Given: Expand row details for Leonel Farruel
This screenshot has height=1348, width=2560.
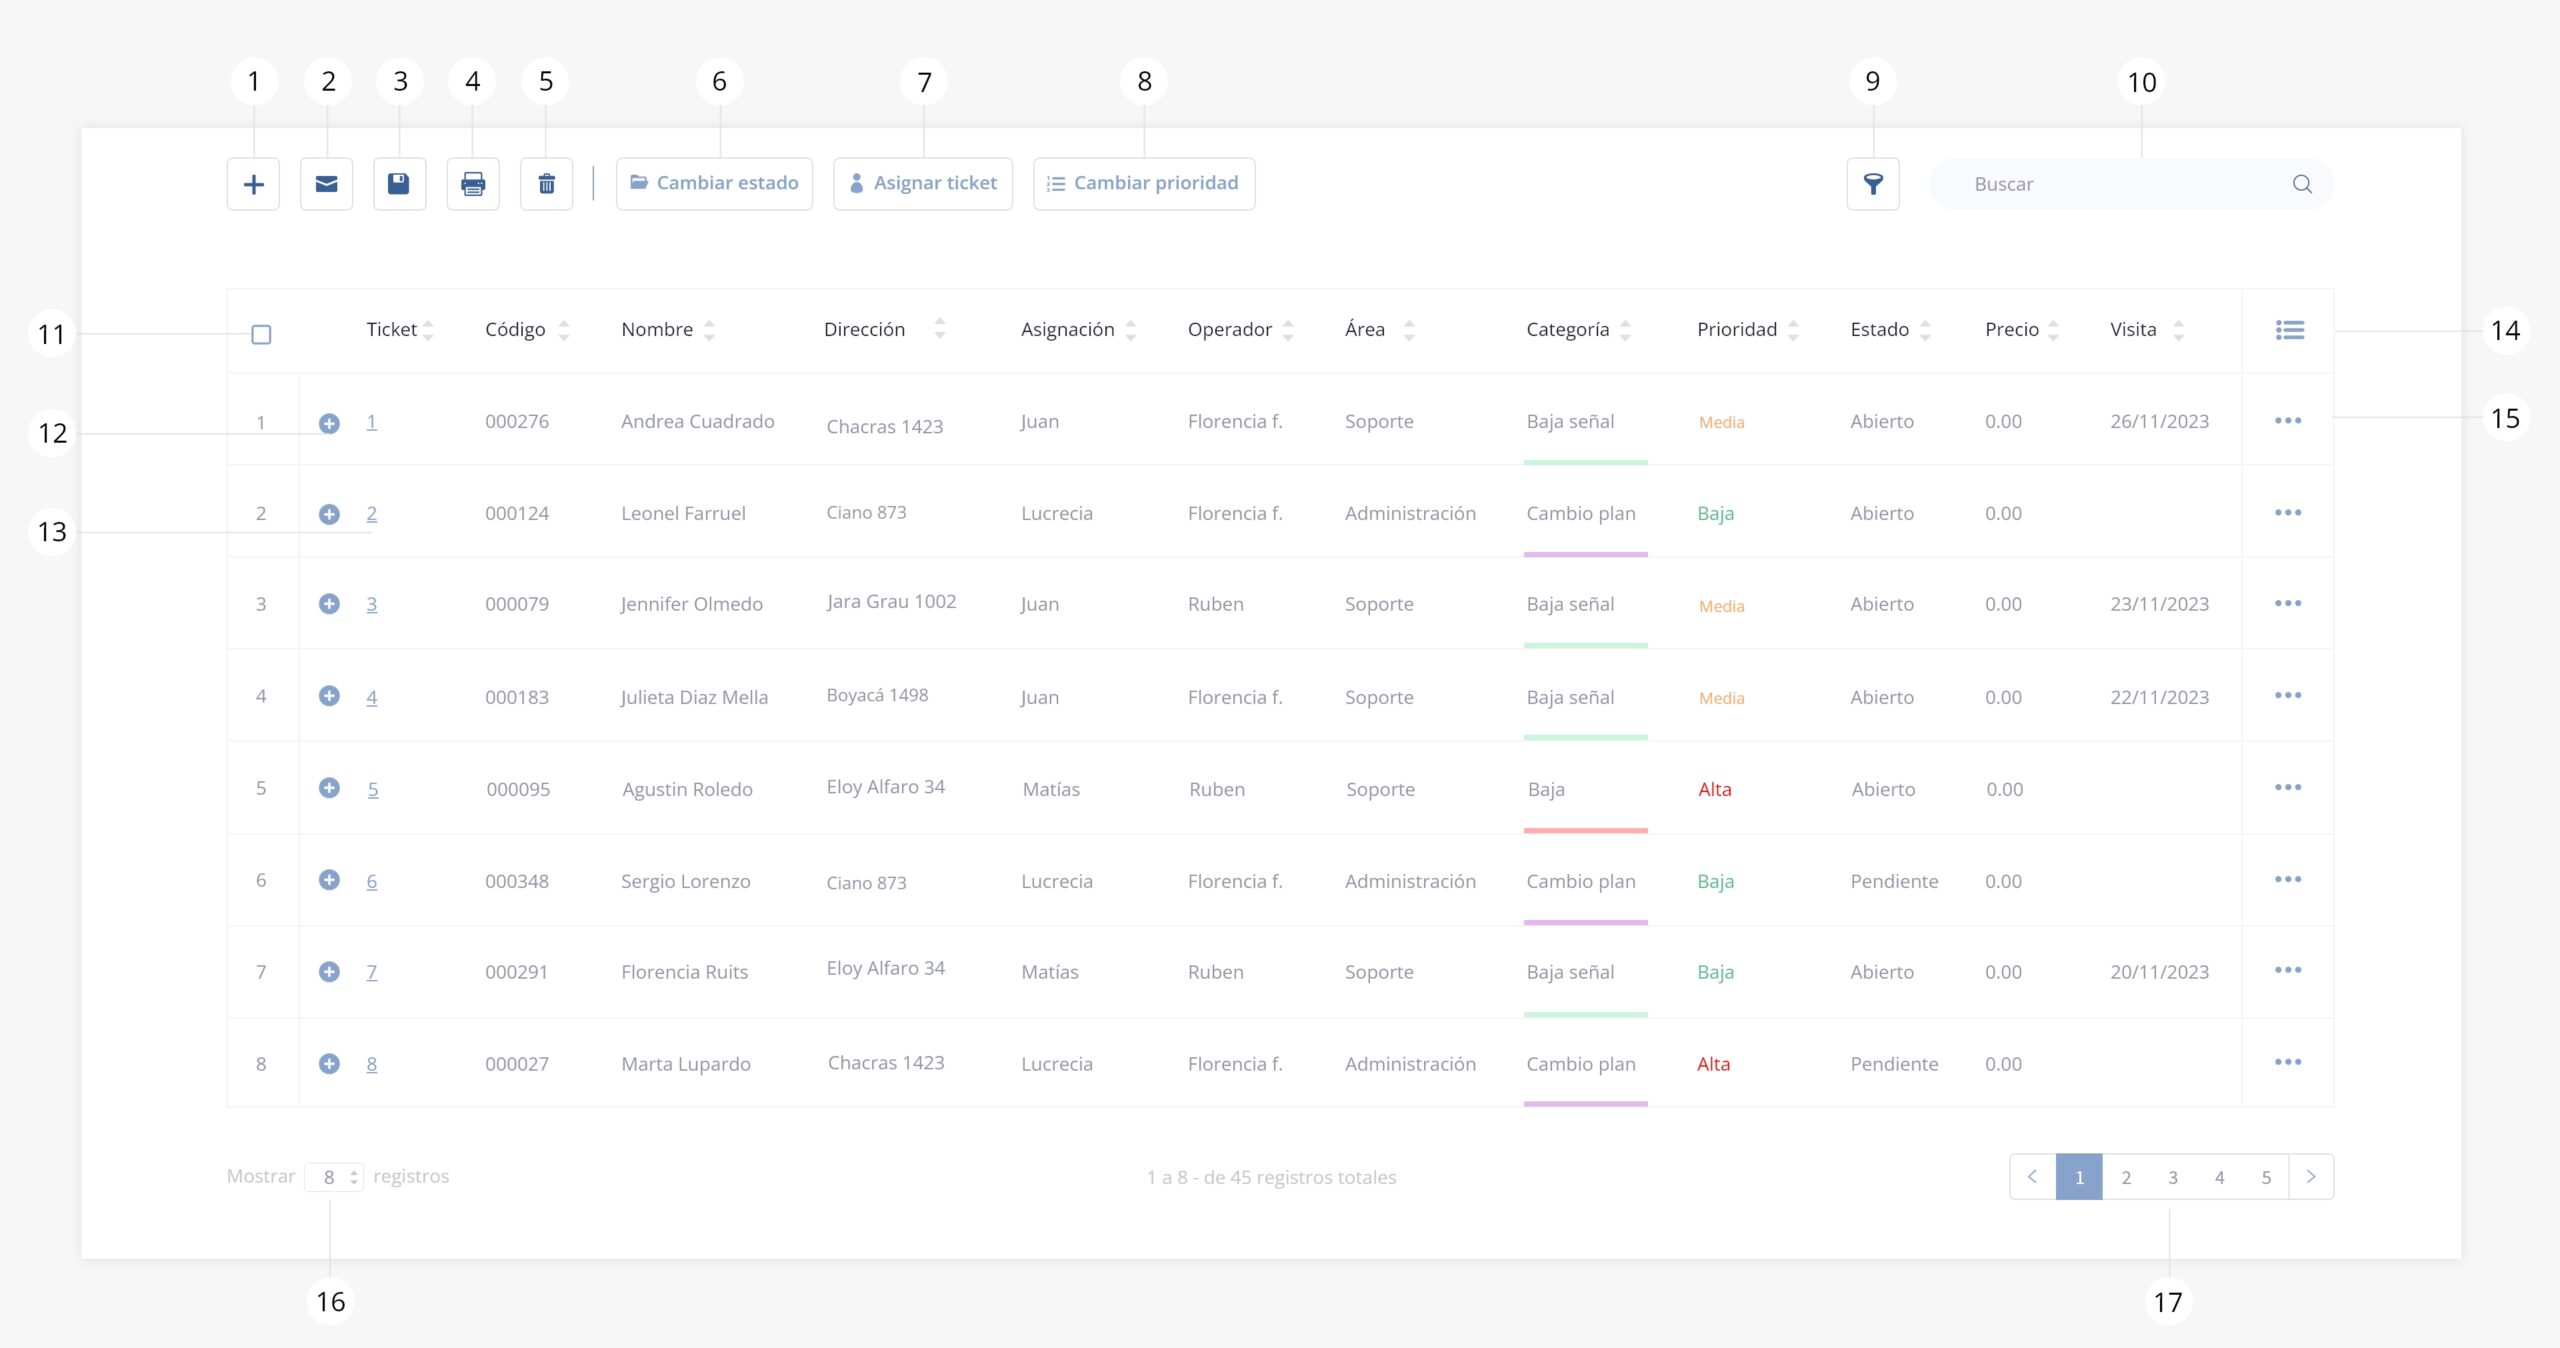Looking at the screenshot, I should click(329, 514).
